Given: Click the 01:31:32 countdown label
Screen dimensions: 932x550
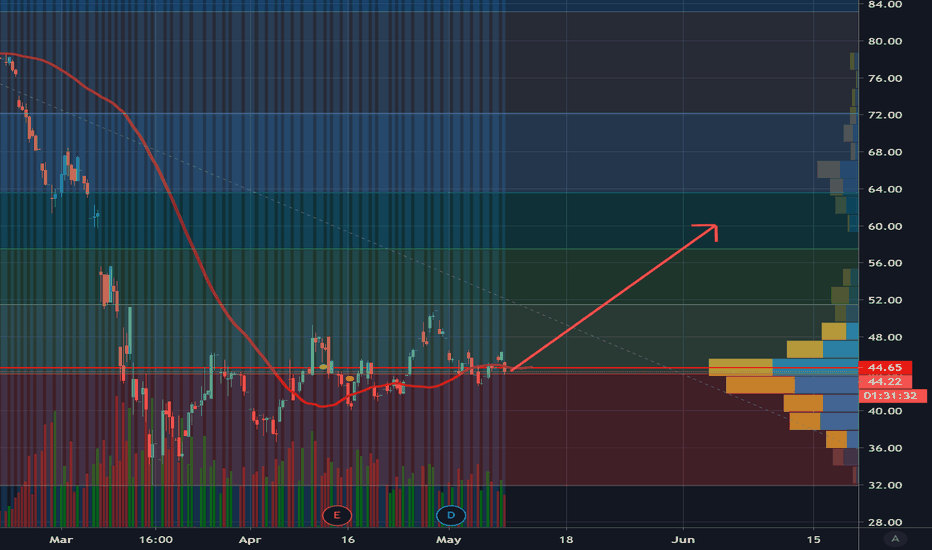Looking at the screenshot, I should coord(892,395).
